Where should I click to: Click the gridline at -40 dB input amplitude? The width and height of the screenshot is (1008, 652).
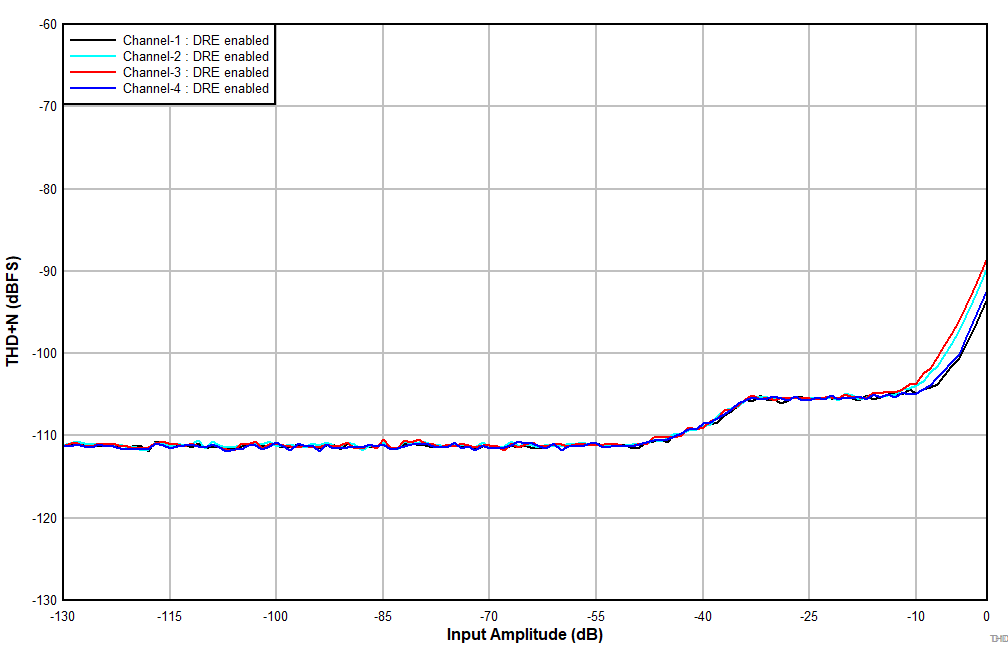pyautogui.click(x=703, y=300)
